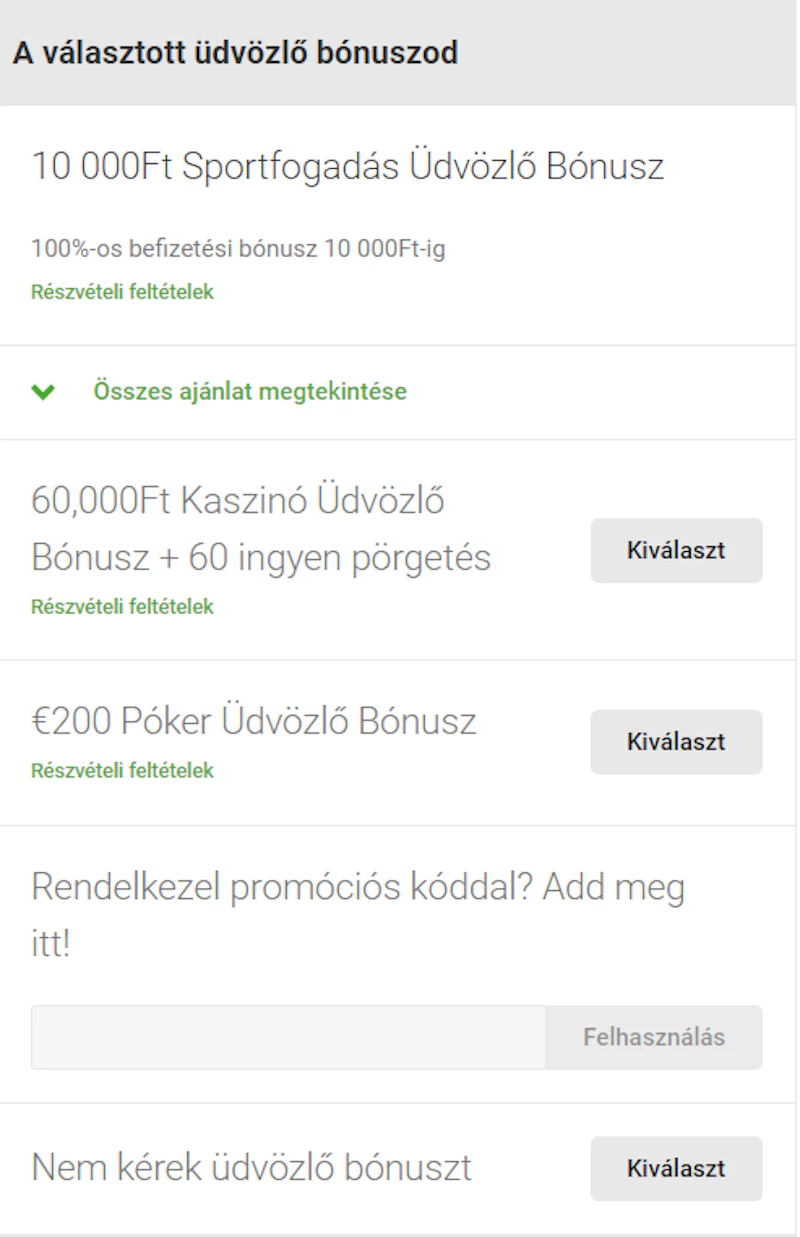Open sports bonus 'Részvételi feltételek' terms link
Image resolution: width=800 pixels, height=1237 pixels.
coord(122,292)
